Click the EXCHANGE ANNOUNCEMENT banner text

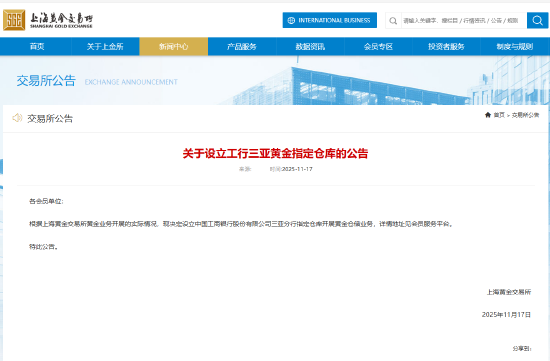tap(131, 82)
